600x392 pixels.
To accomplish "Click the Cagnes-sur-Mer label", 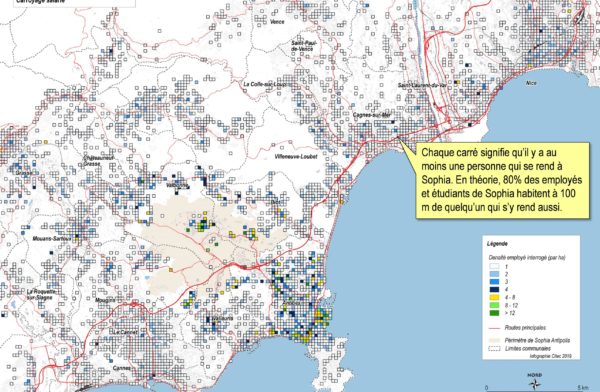I will (372, 114).
